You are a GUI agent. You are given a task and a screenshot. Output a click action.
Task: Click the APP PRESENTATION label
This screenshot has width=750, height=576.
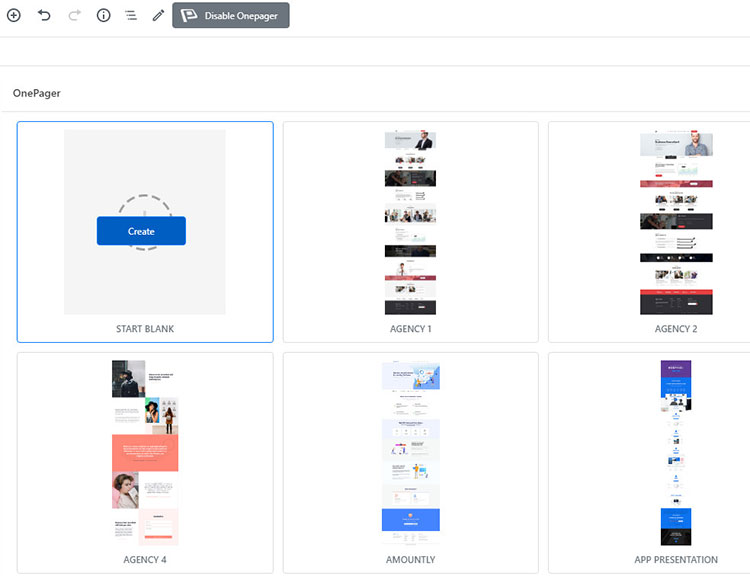(x=676, y=560)
